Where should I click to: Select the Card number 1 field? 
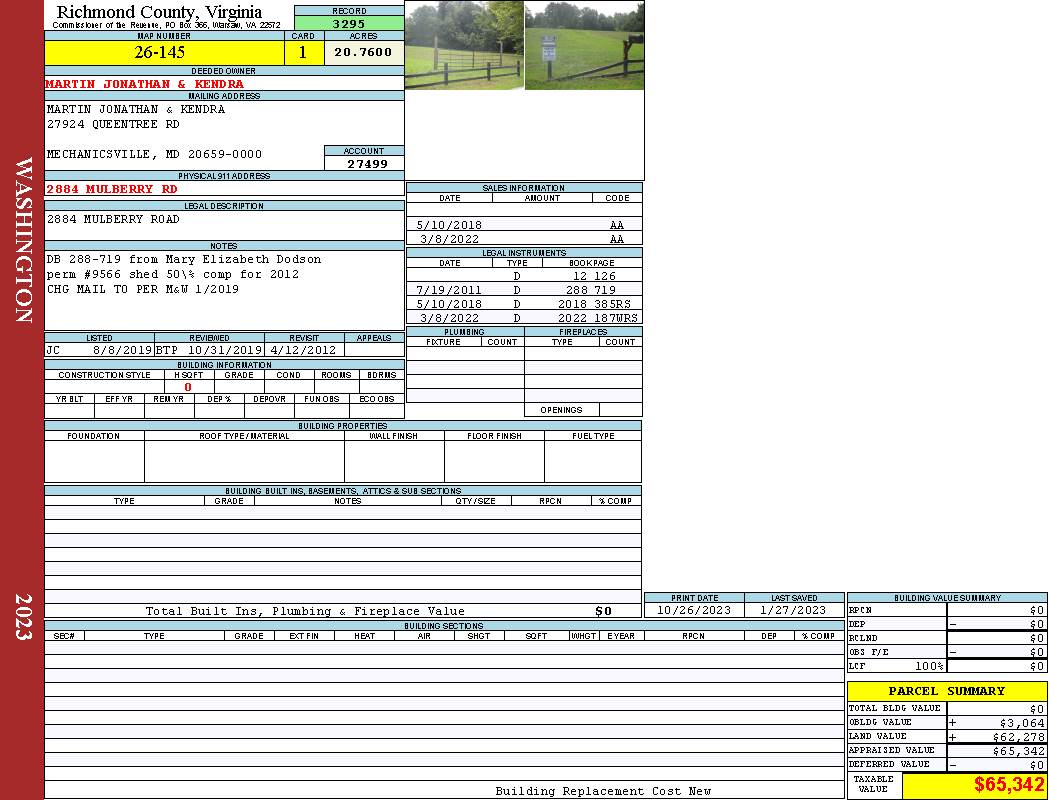(x=303, y=53)
